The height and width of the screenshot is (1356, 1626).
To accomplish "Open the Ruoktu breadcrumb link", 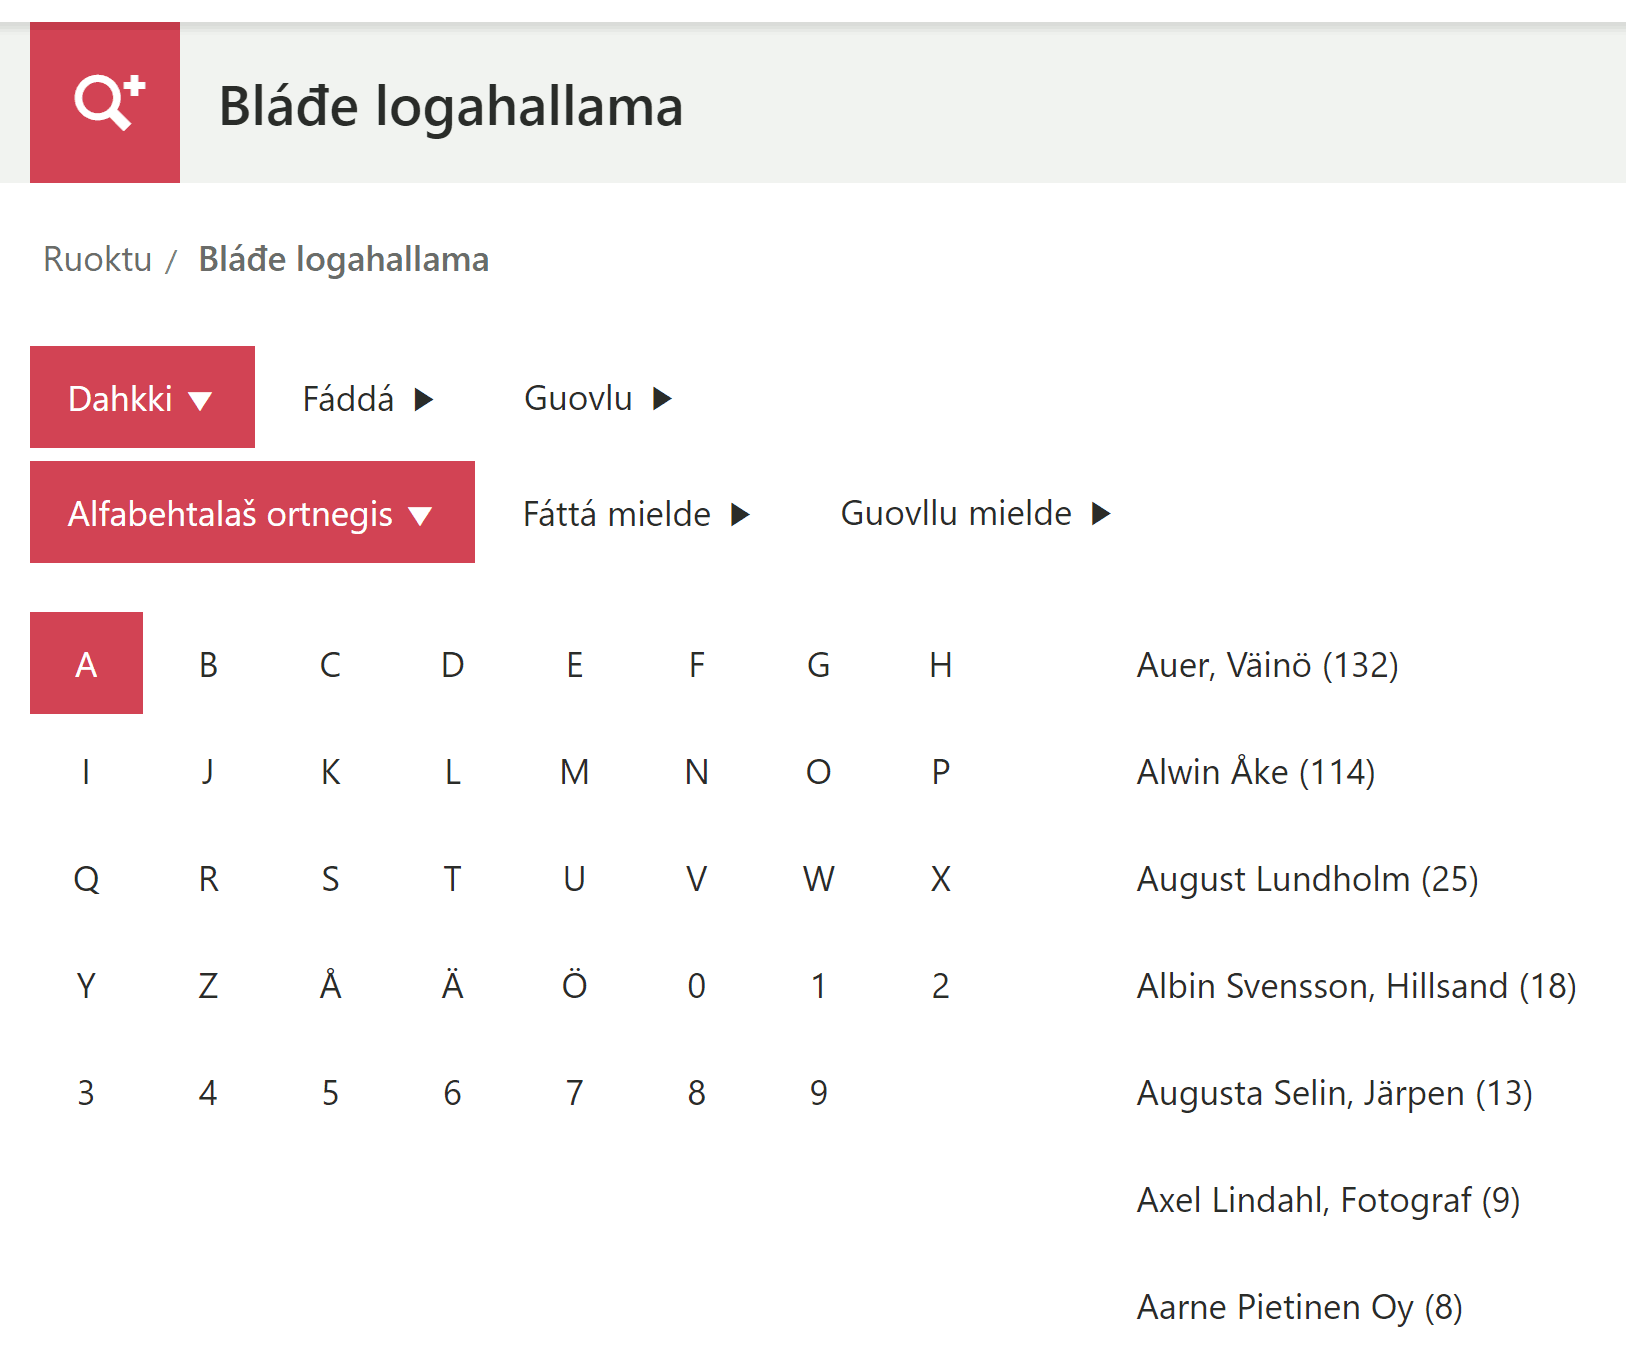I will (96, 258).
